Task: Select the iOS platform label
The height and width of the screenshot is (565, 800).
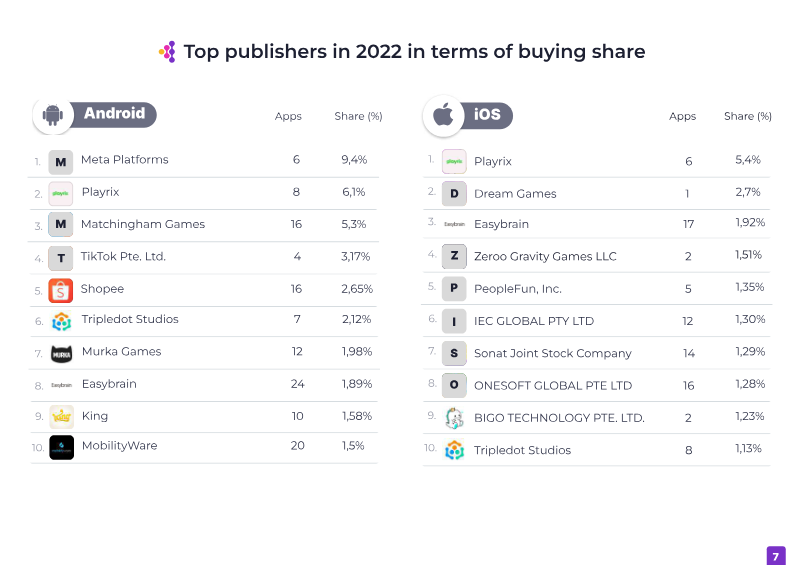Action: tap(486, 116)
